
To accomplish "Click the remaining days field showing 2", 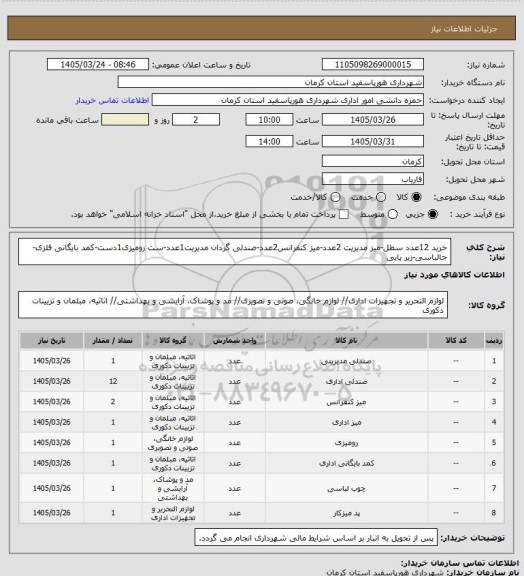I will click(x=196, y=120).
